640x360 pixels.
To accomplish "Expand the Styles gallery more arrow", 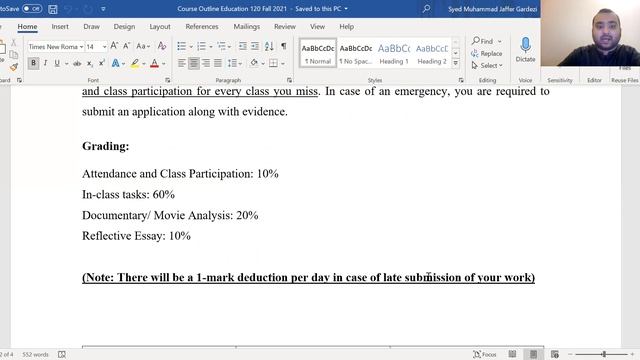I will point(456,63).
